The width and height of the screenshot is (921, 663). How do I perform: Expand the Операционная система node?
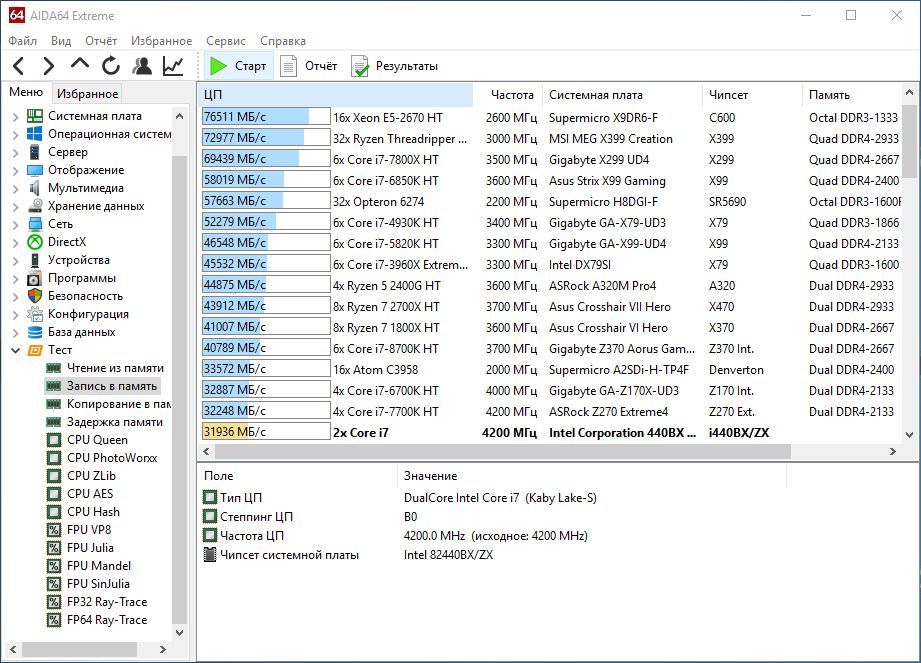coord(15,134)
